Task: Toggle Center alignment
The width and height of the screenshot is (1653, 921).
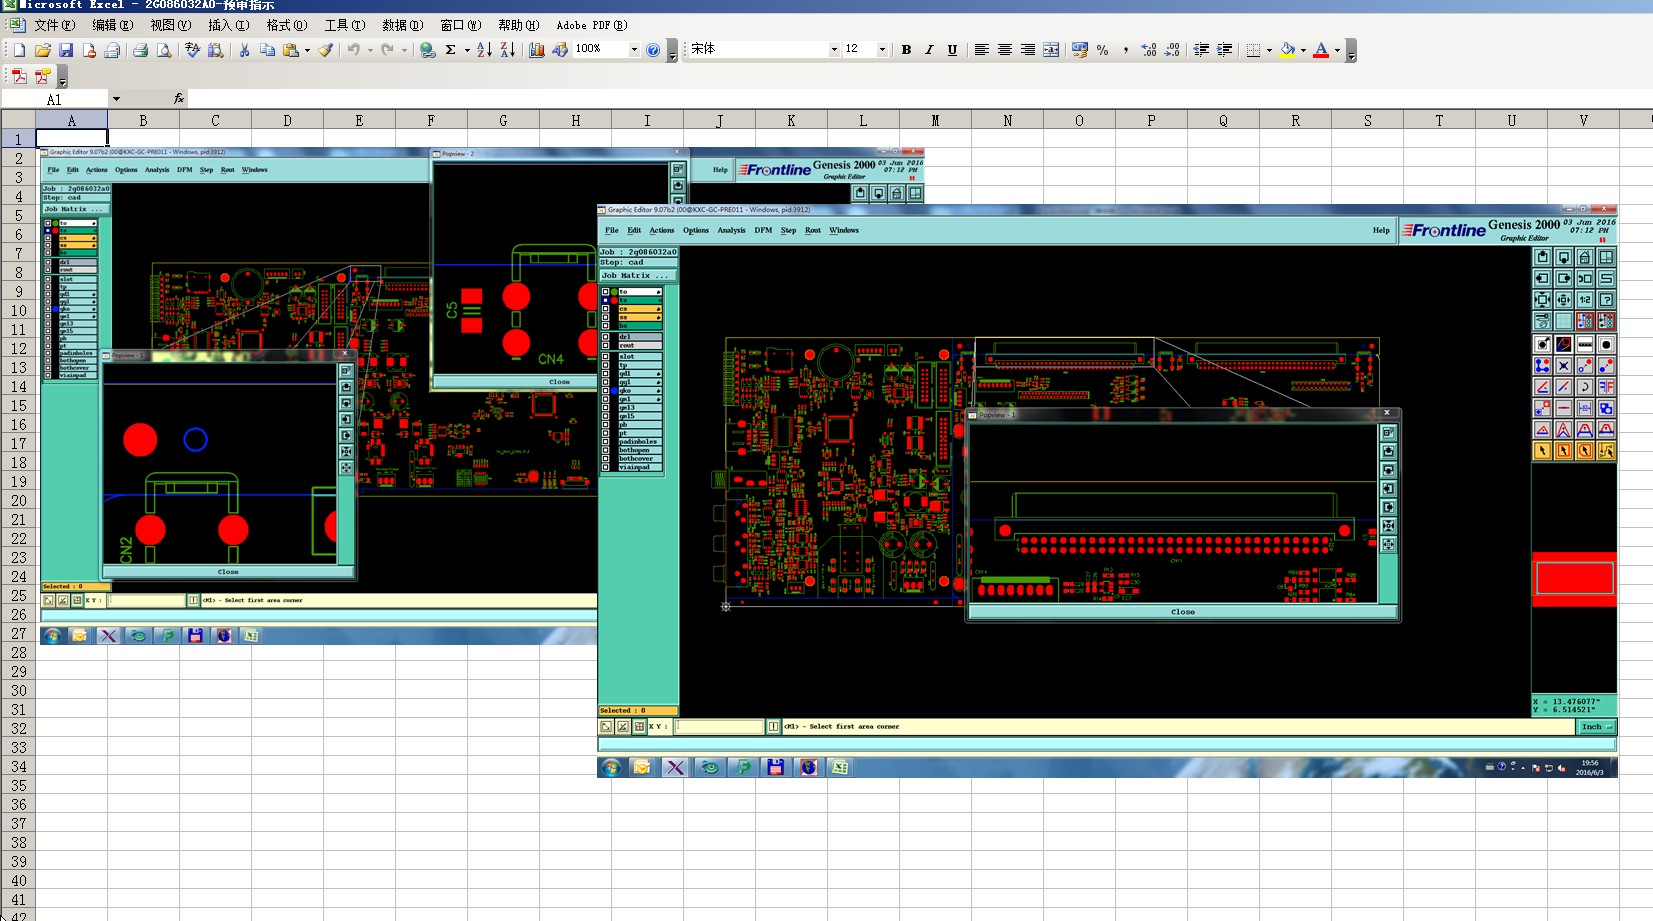Action: pyautogui.click(x=1005, y=50)
